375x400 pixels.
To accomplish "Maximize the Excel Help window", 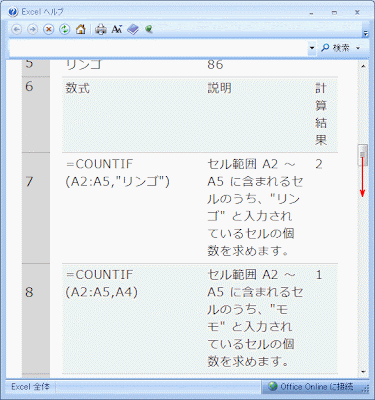I will (334, 13).
